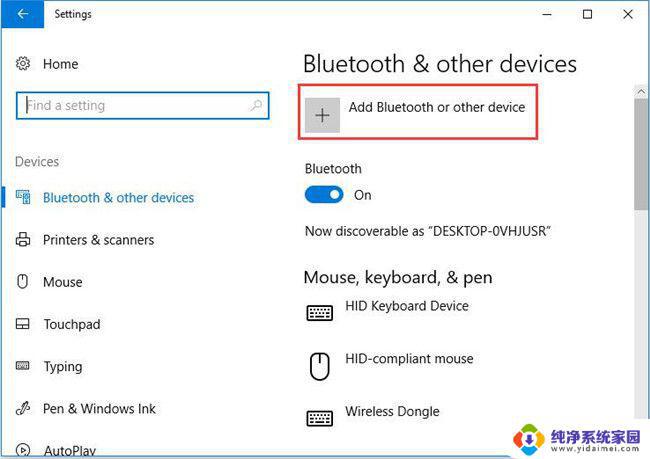Turn off the Bluetooth toggle switch
This screenshot has height=459, width=650.
[324, 195]
